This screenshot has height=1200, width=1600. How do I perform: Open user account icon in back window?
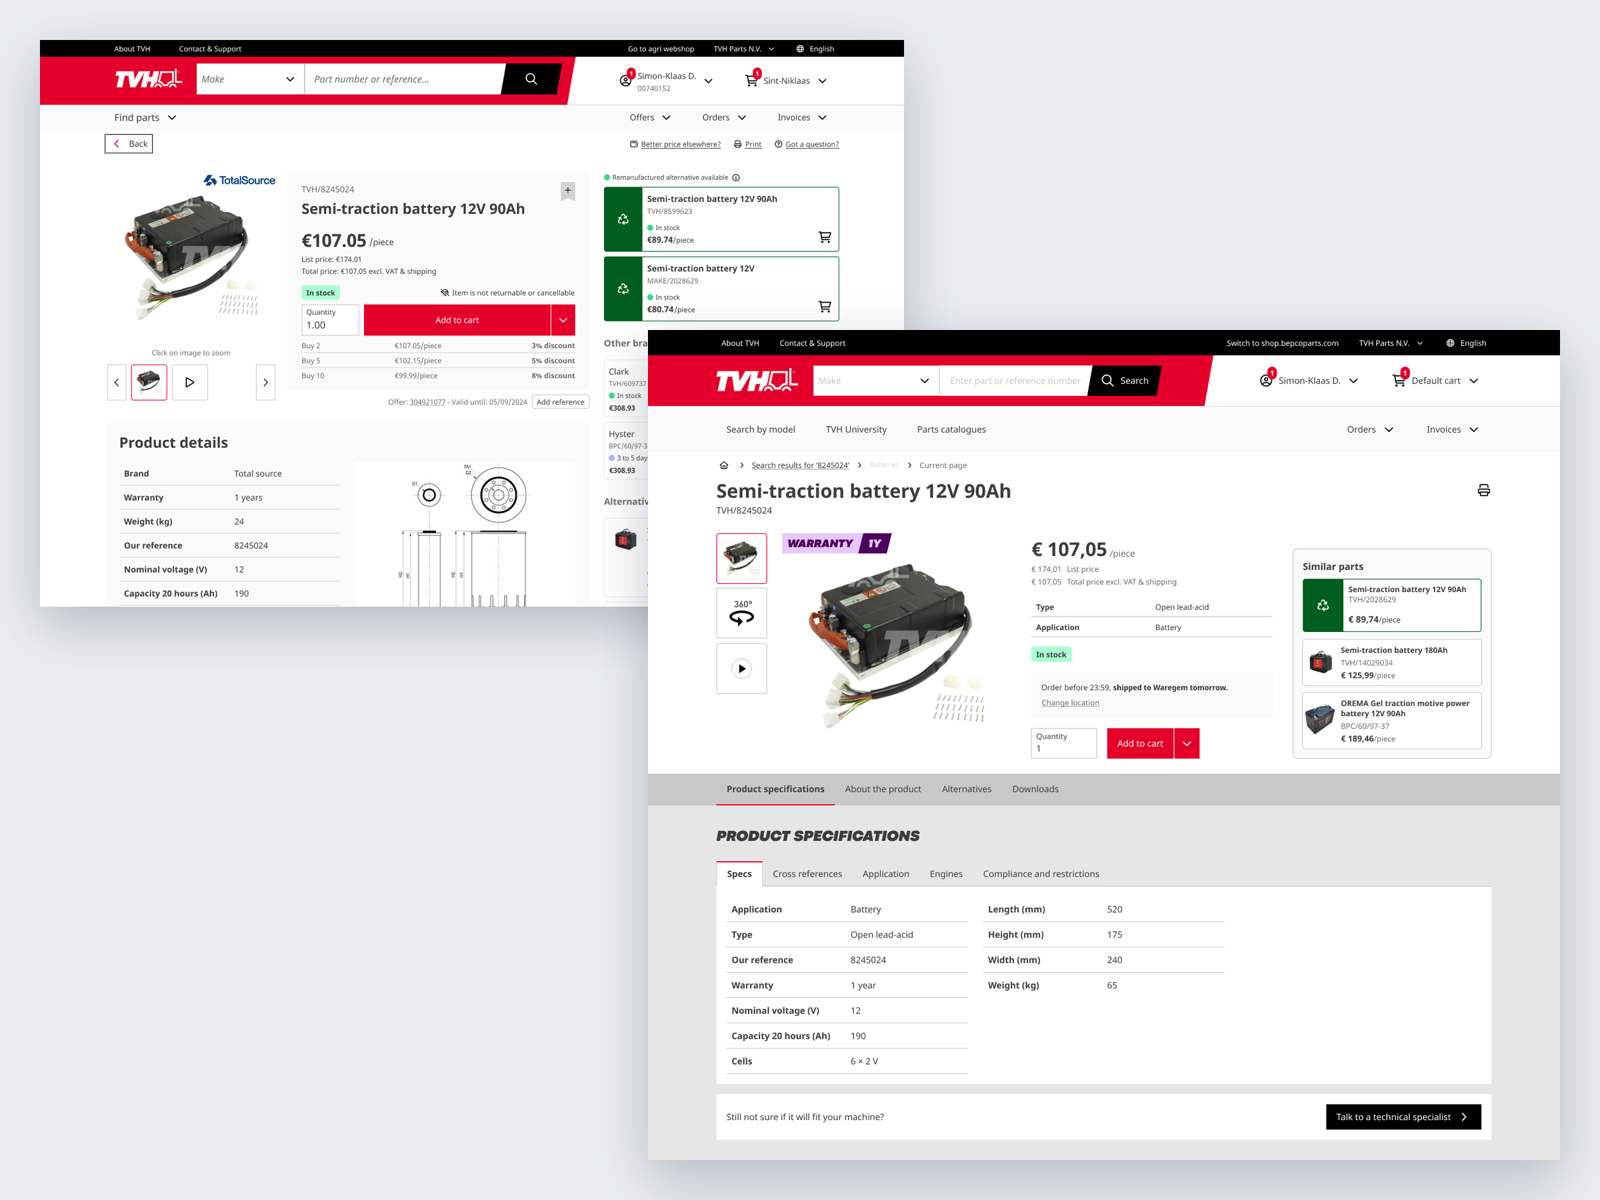point(626,80)
